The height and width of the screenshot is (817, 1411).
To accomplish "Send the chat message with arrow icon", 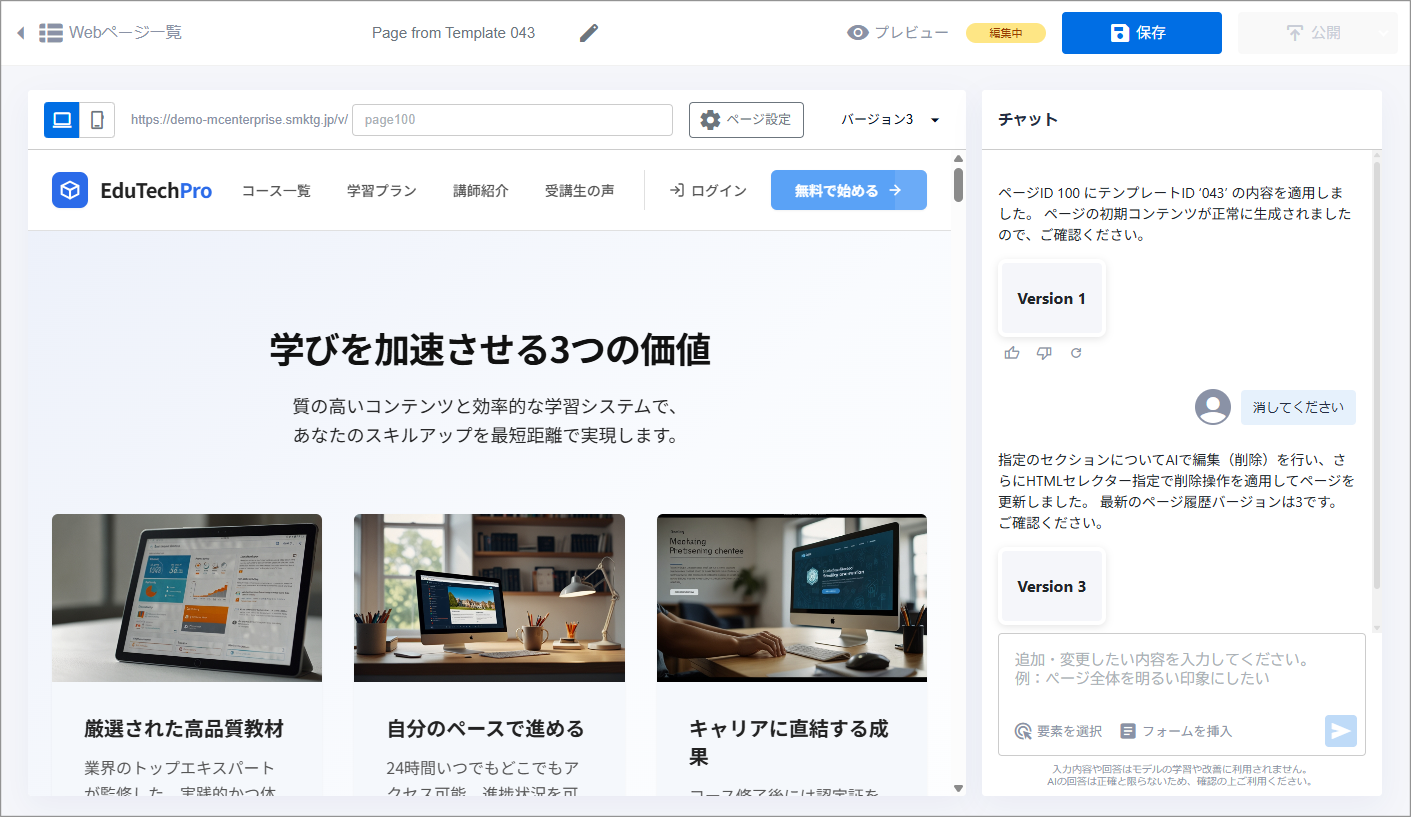I will pyautogui.click(x=1341, y=731).
